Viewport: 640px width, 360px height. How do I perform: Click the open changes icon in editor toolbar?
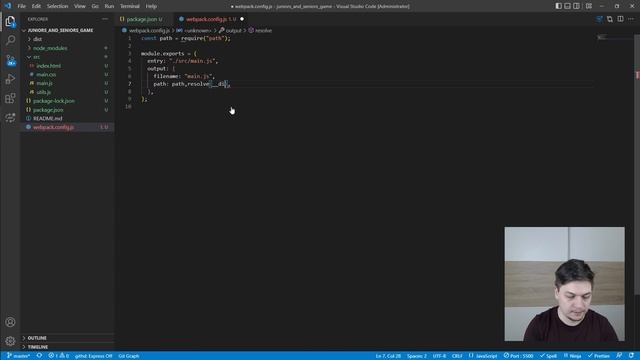click(x=610, y=19)
